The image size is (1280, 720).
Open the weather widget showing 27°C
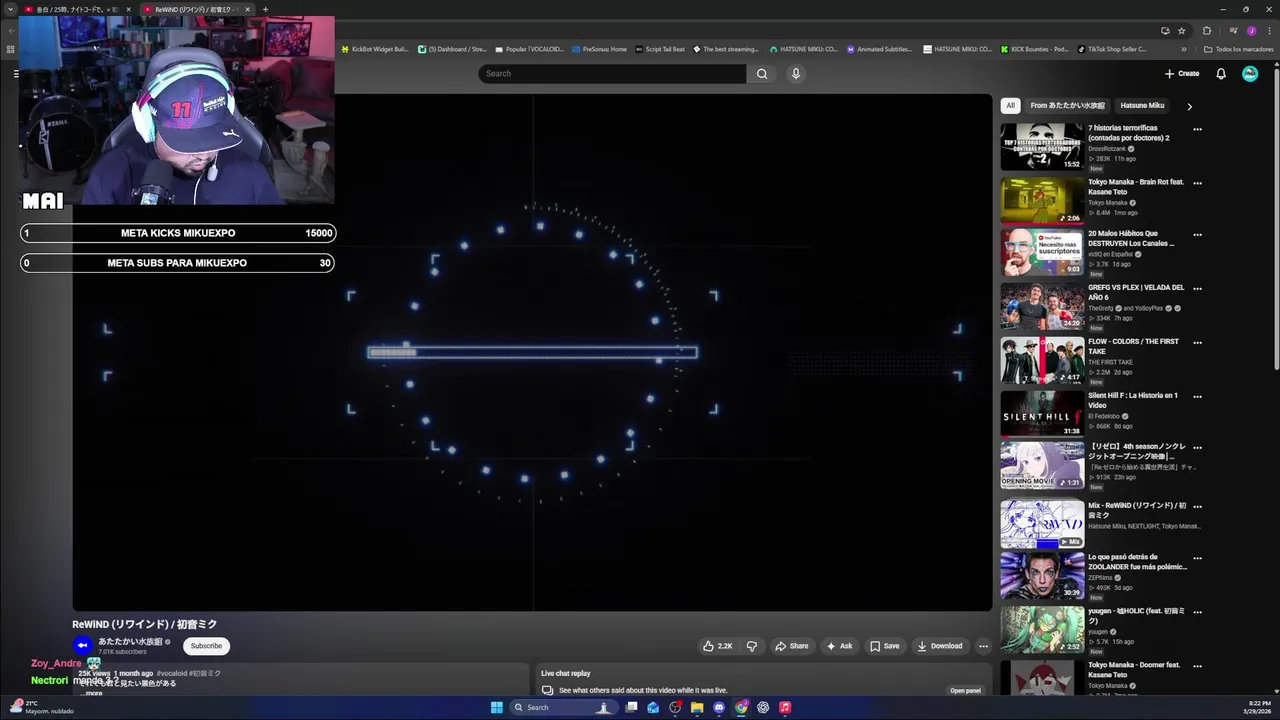(42, 707)
